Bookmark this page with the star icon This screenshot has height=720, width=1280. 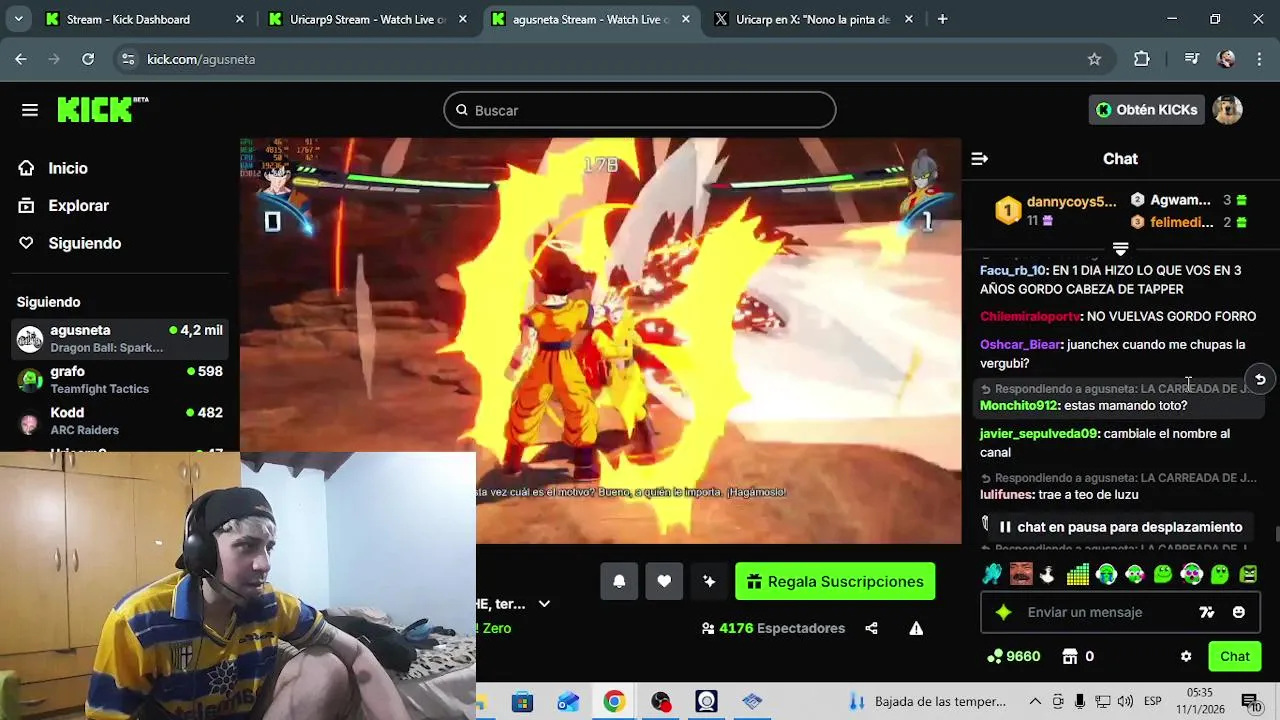pyautogui.click(x=1094, y=59)
